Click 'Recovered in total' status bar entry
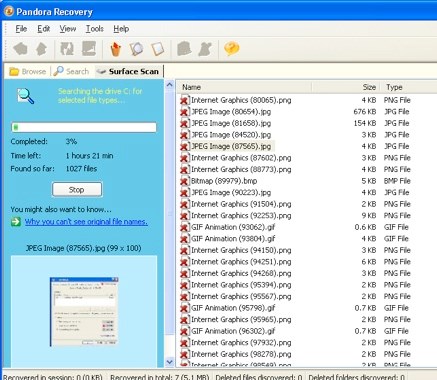 [x=159, y=377]
